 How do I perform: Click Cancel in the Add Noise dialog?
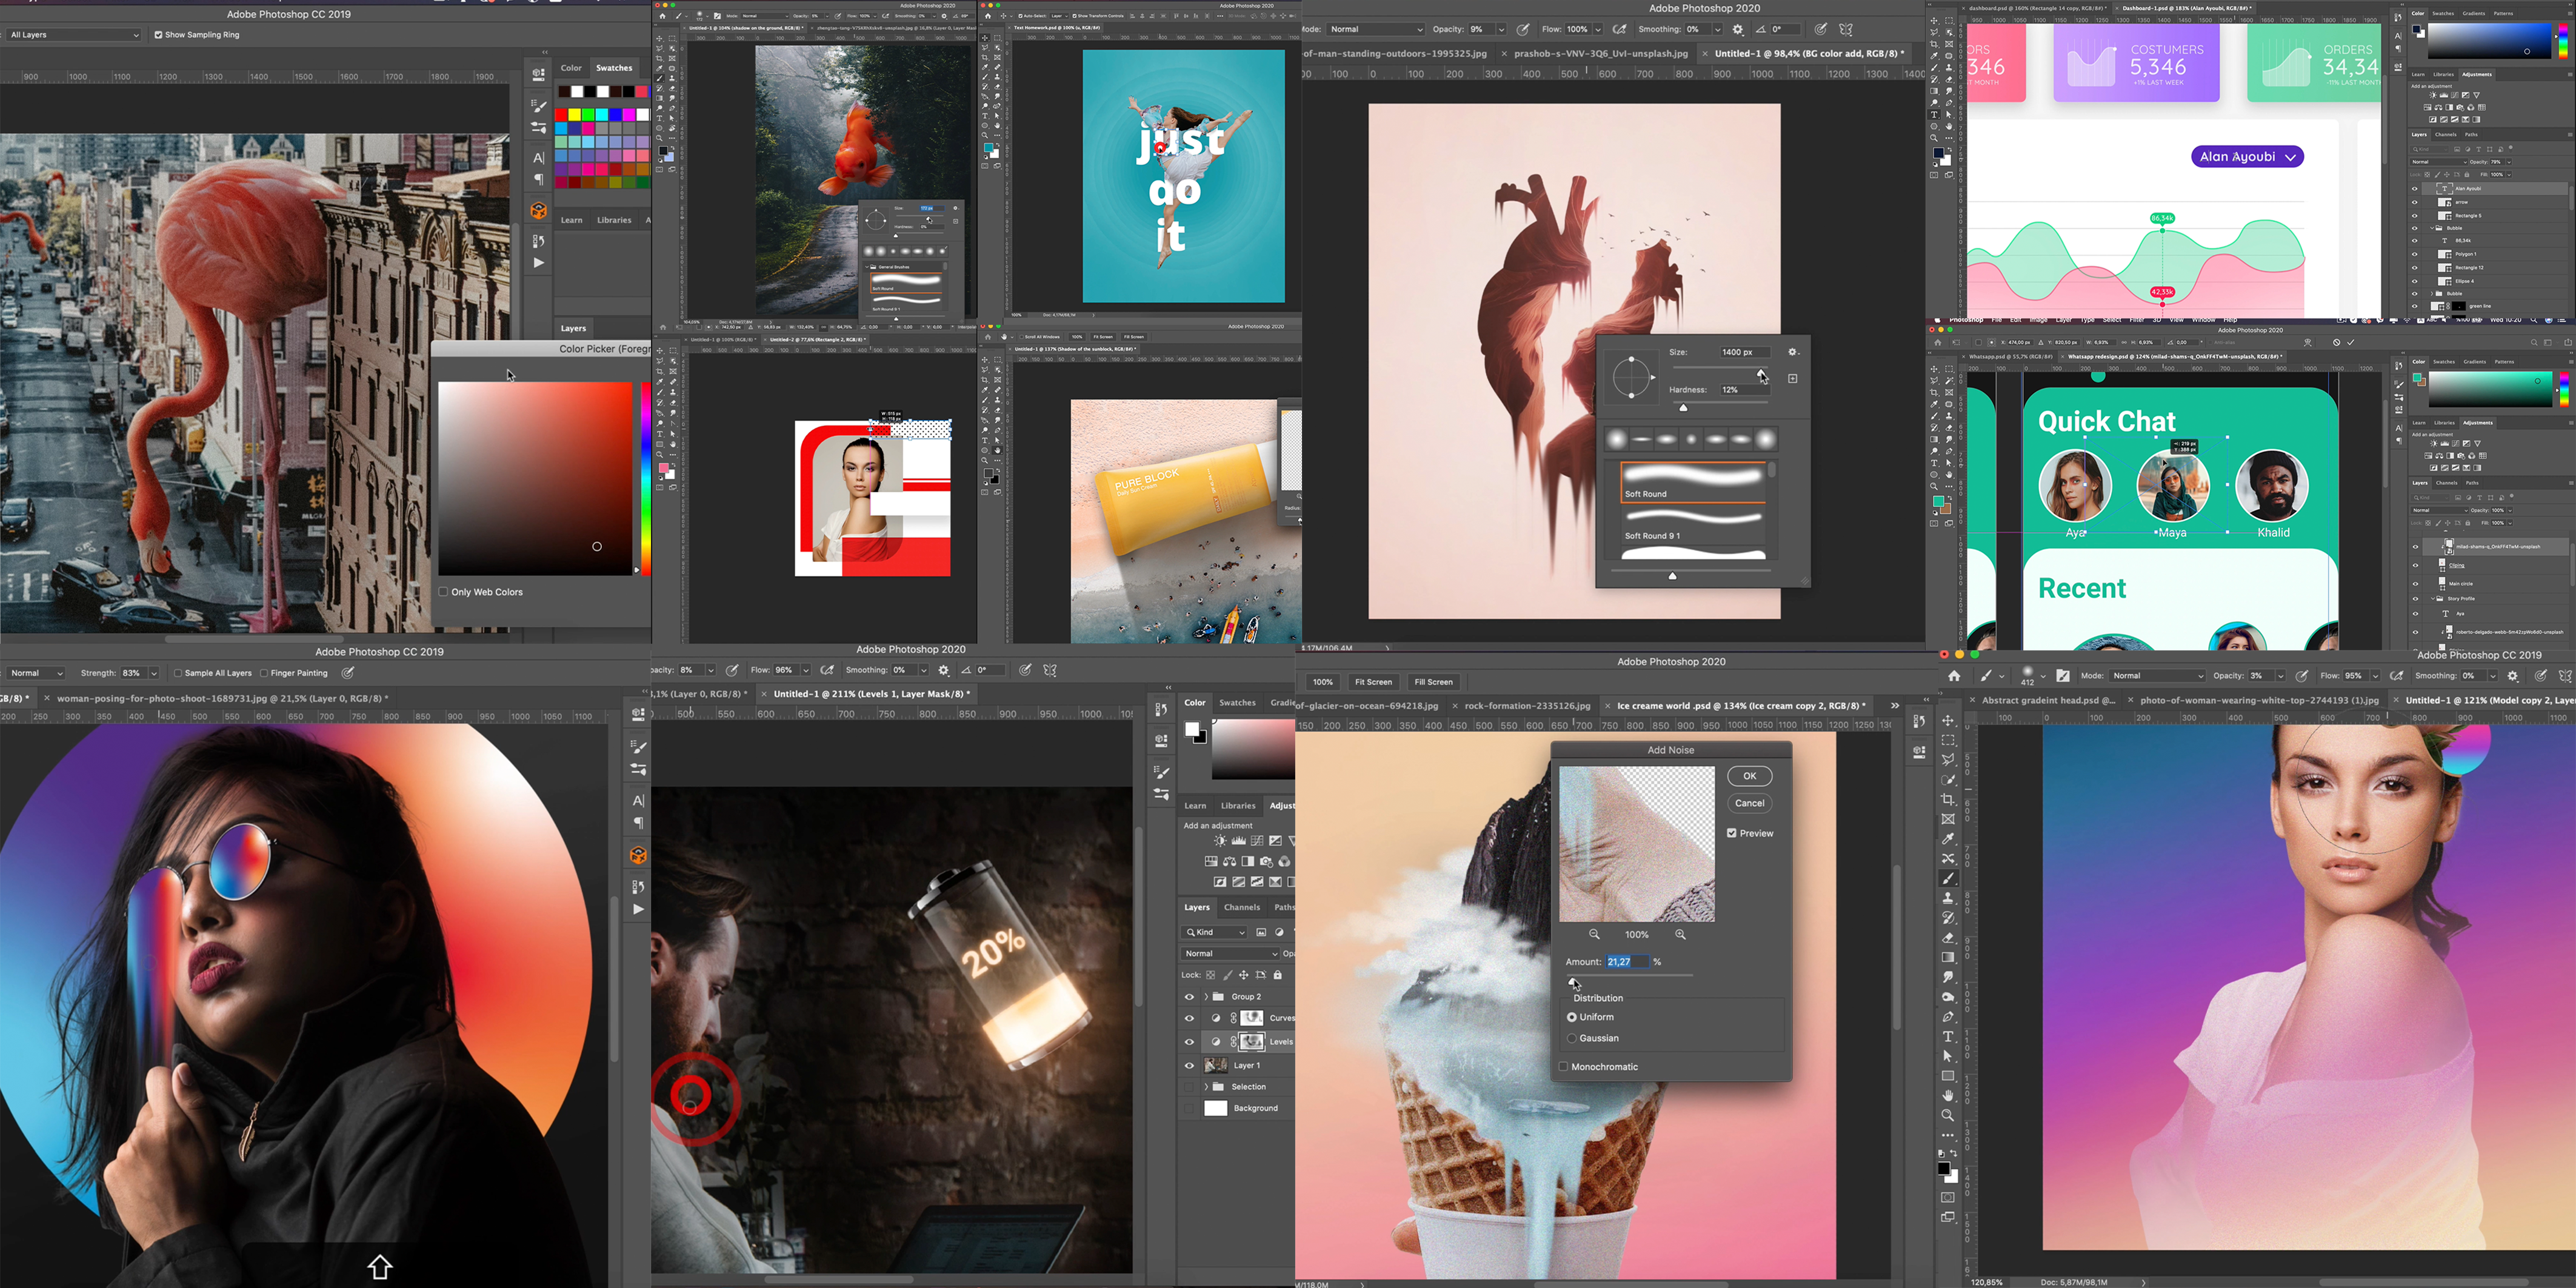pyautogui.click(x=1749, y=803)
